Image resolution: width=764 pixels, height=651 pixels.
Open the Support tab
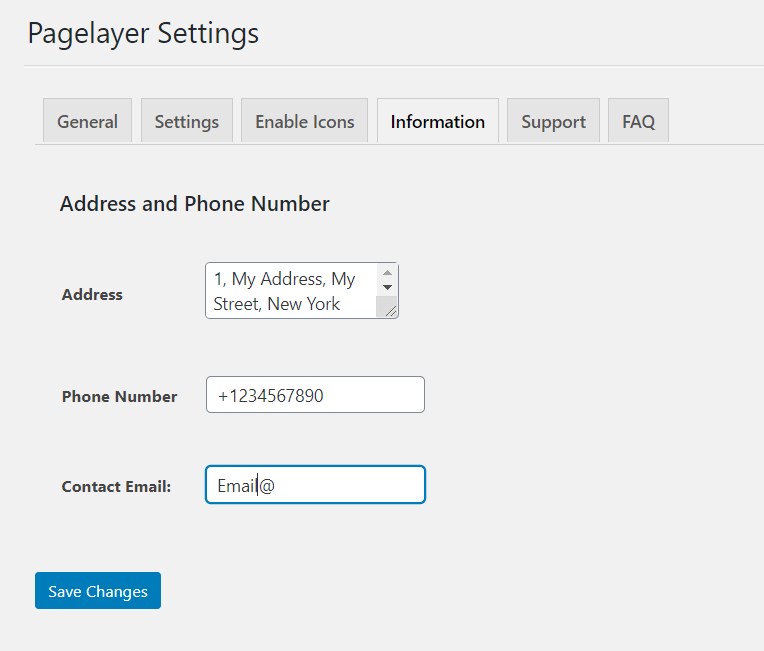(553, 122)
